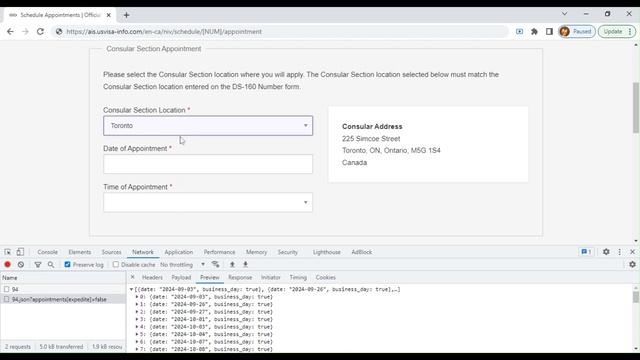Open the Lighthouse tab
This screenshot has height=360, width=640.
click(x=327, y=252)
